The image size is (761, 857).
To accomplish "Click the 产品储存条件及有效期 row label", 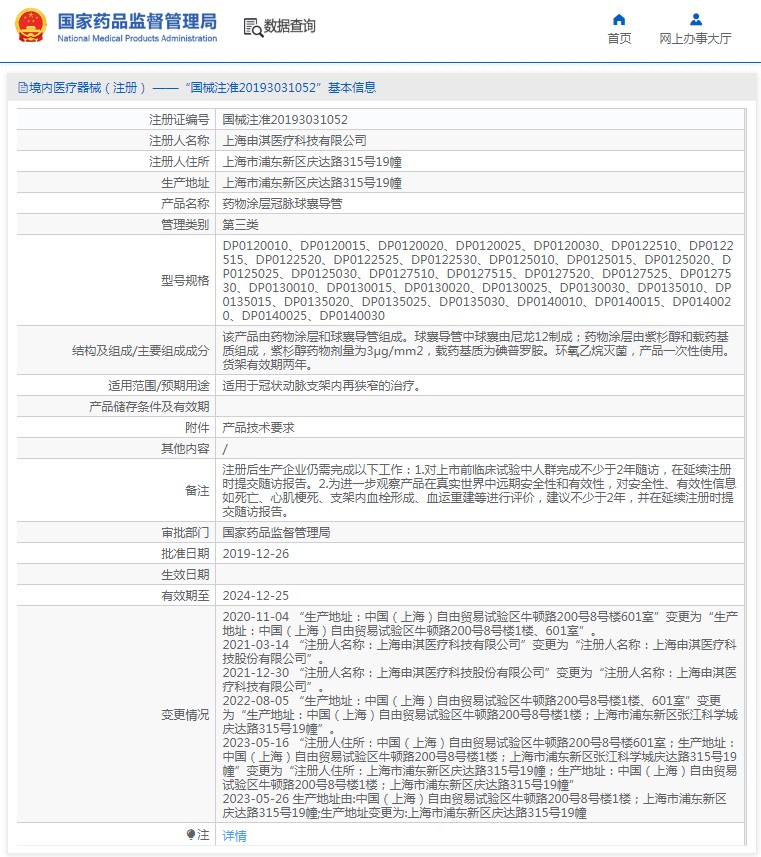I will pyautogui.click(x=149, y=406).
